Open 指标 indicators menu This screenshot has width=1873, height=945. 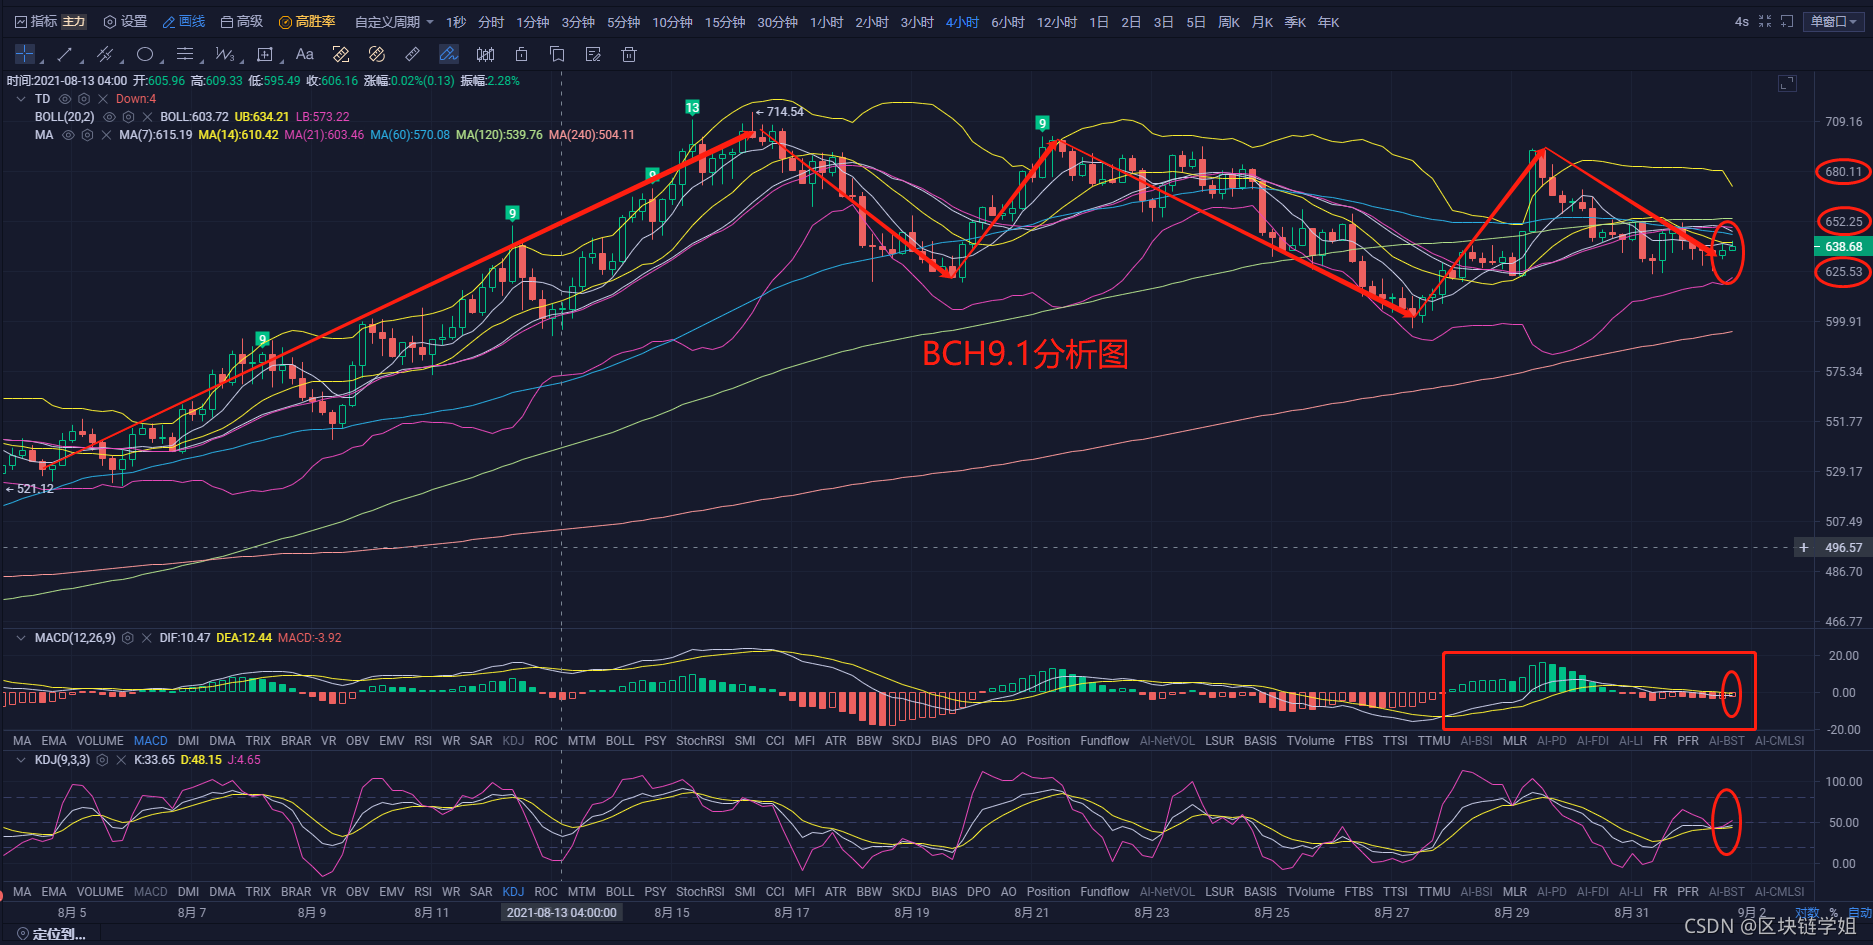click(x=36, y=21)
